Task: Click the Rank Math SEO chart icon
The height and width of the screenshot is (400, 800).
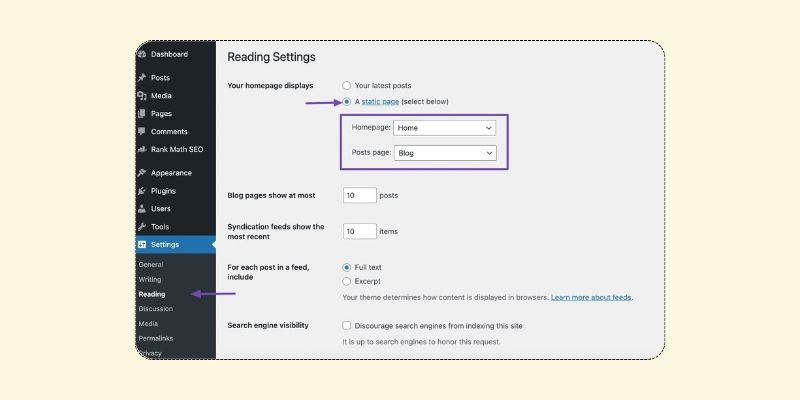Action: click(x=142, y=149)
